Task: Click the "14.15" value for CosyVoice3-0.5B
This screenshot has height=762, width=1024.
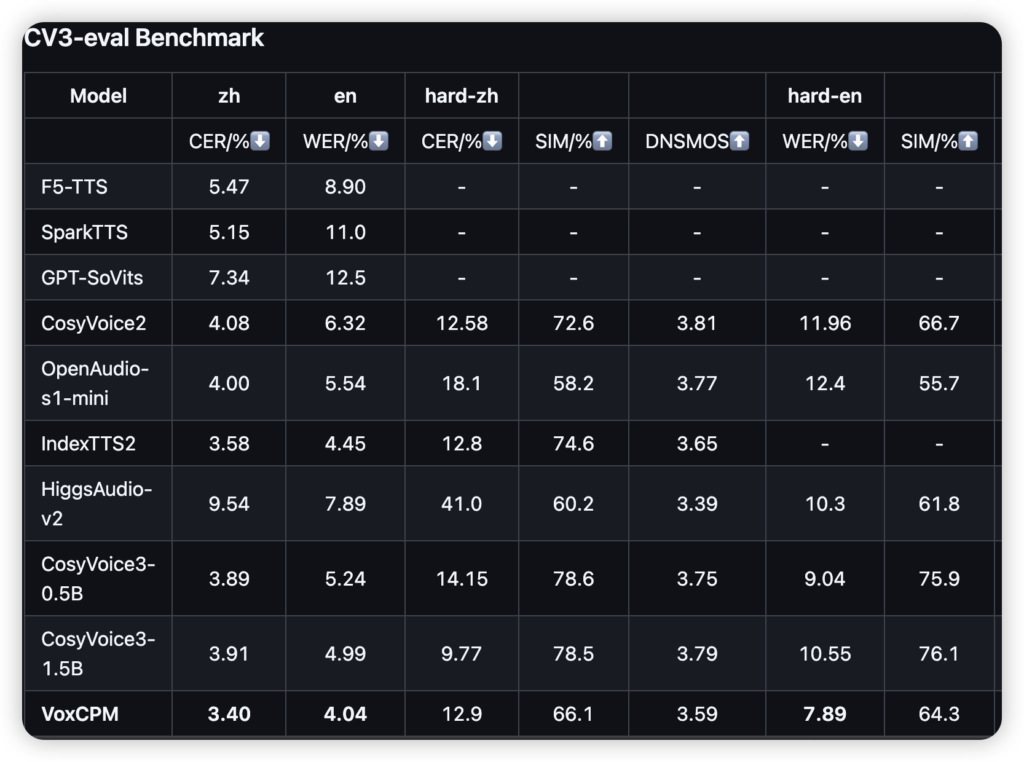Action: click(x=462, y=579)
